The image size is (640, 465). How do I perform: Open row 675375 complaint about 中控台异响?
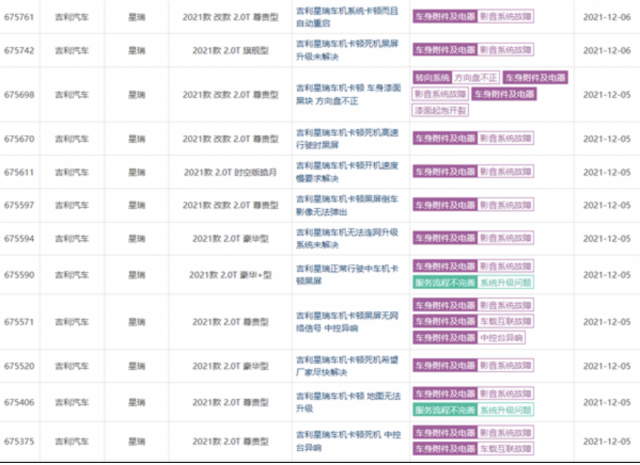pyautogui.click(x=348, y=441)
